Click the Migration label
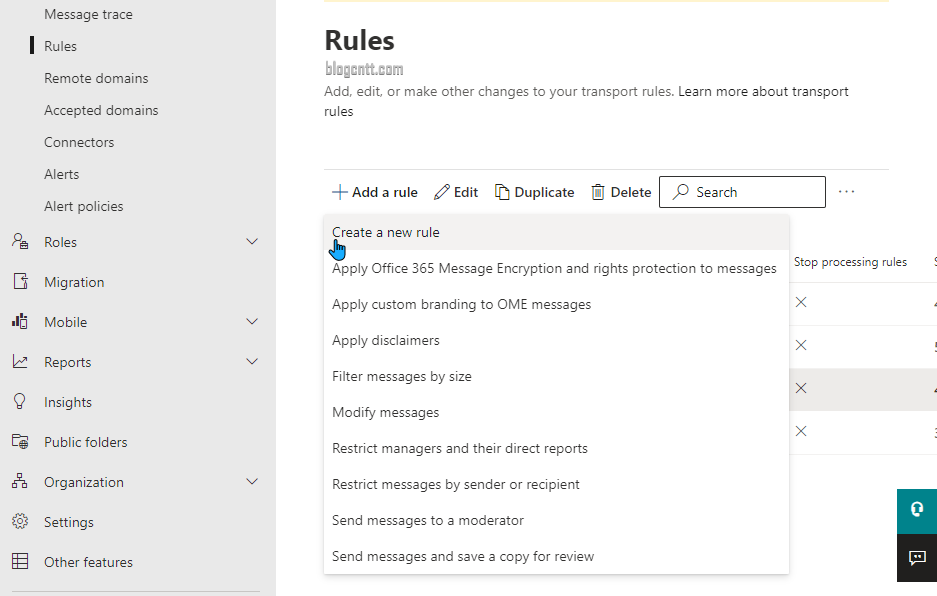937x596 pixels. [74, 282]
